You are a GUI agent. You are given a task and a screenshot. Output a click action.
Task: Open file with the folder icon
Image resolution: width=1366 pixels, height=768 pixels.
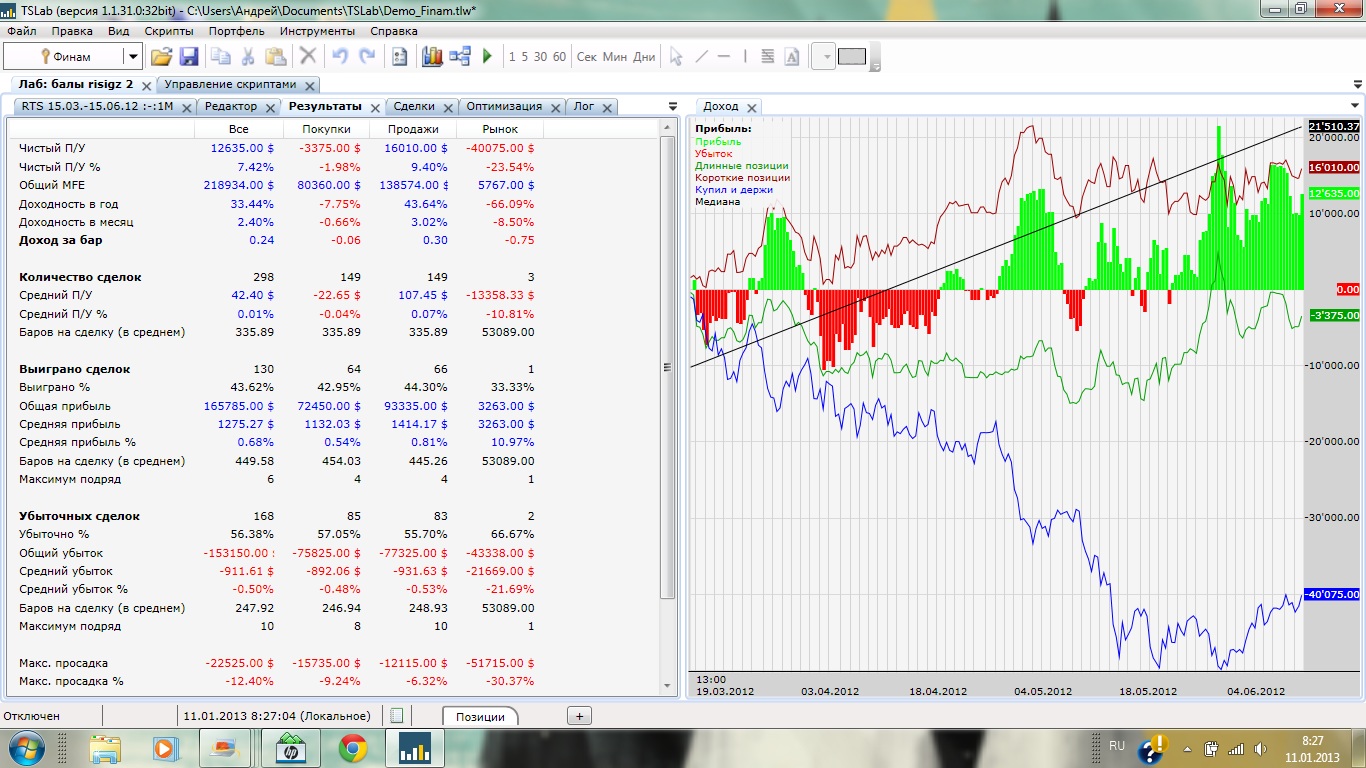tap(161, 57)
